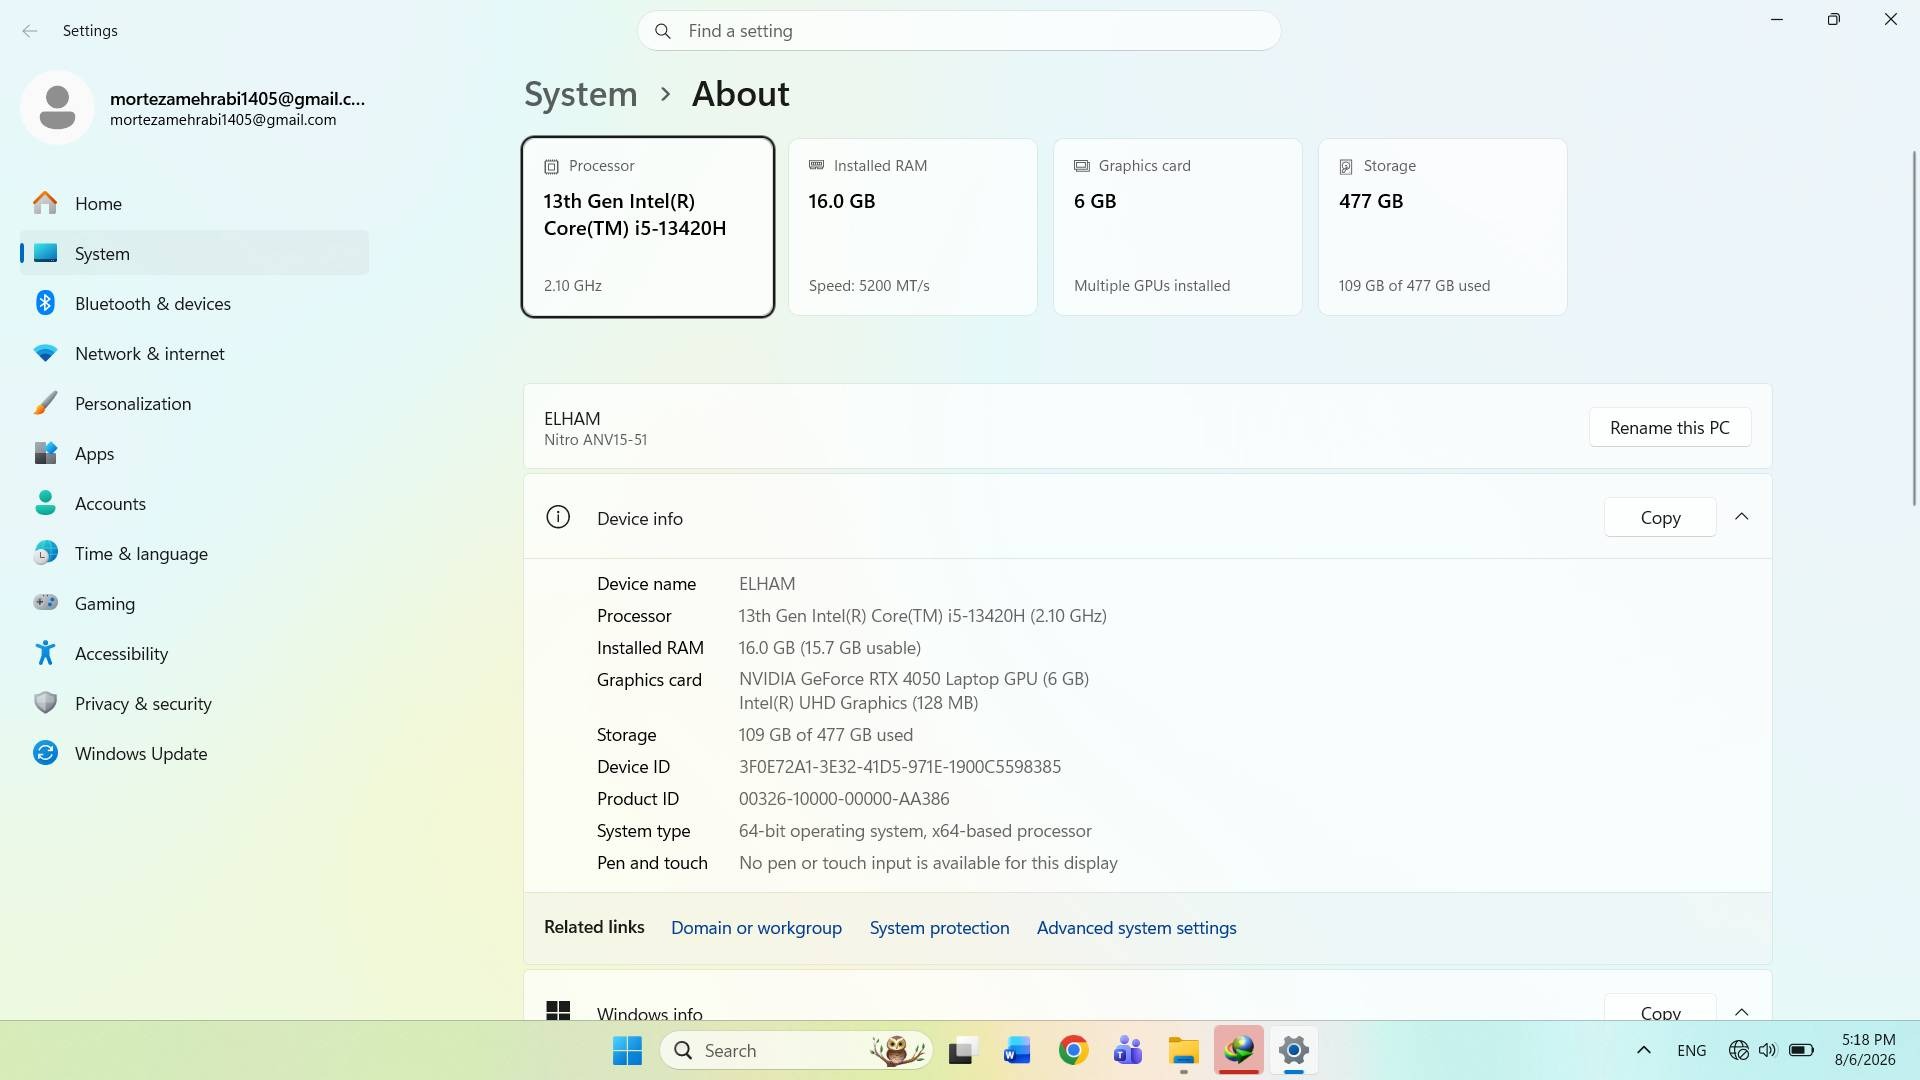Select the Storage info card

[1442, 227]
